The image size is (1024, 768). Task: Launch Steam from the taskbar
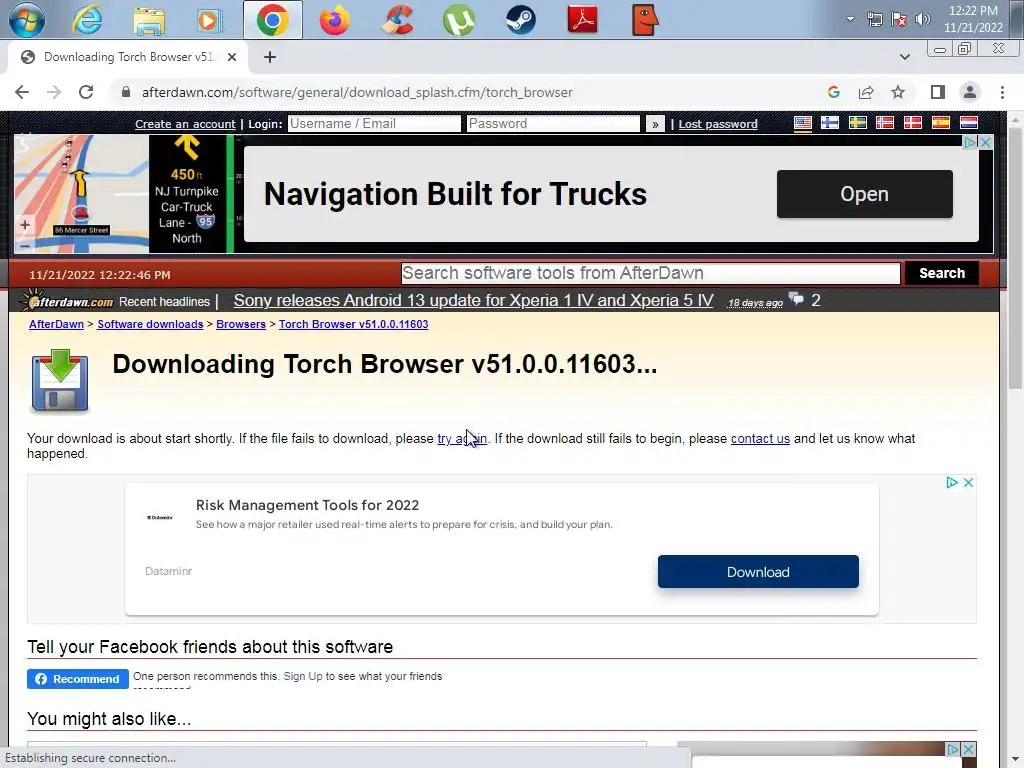click(521, 20)
